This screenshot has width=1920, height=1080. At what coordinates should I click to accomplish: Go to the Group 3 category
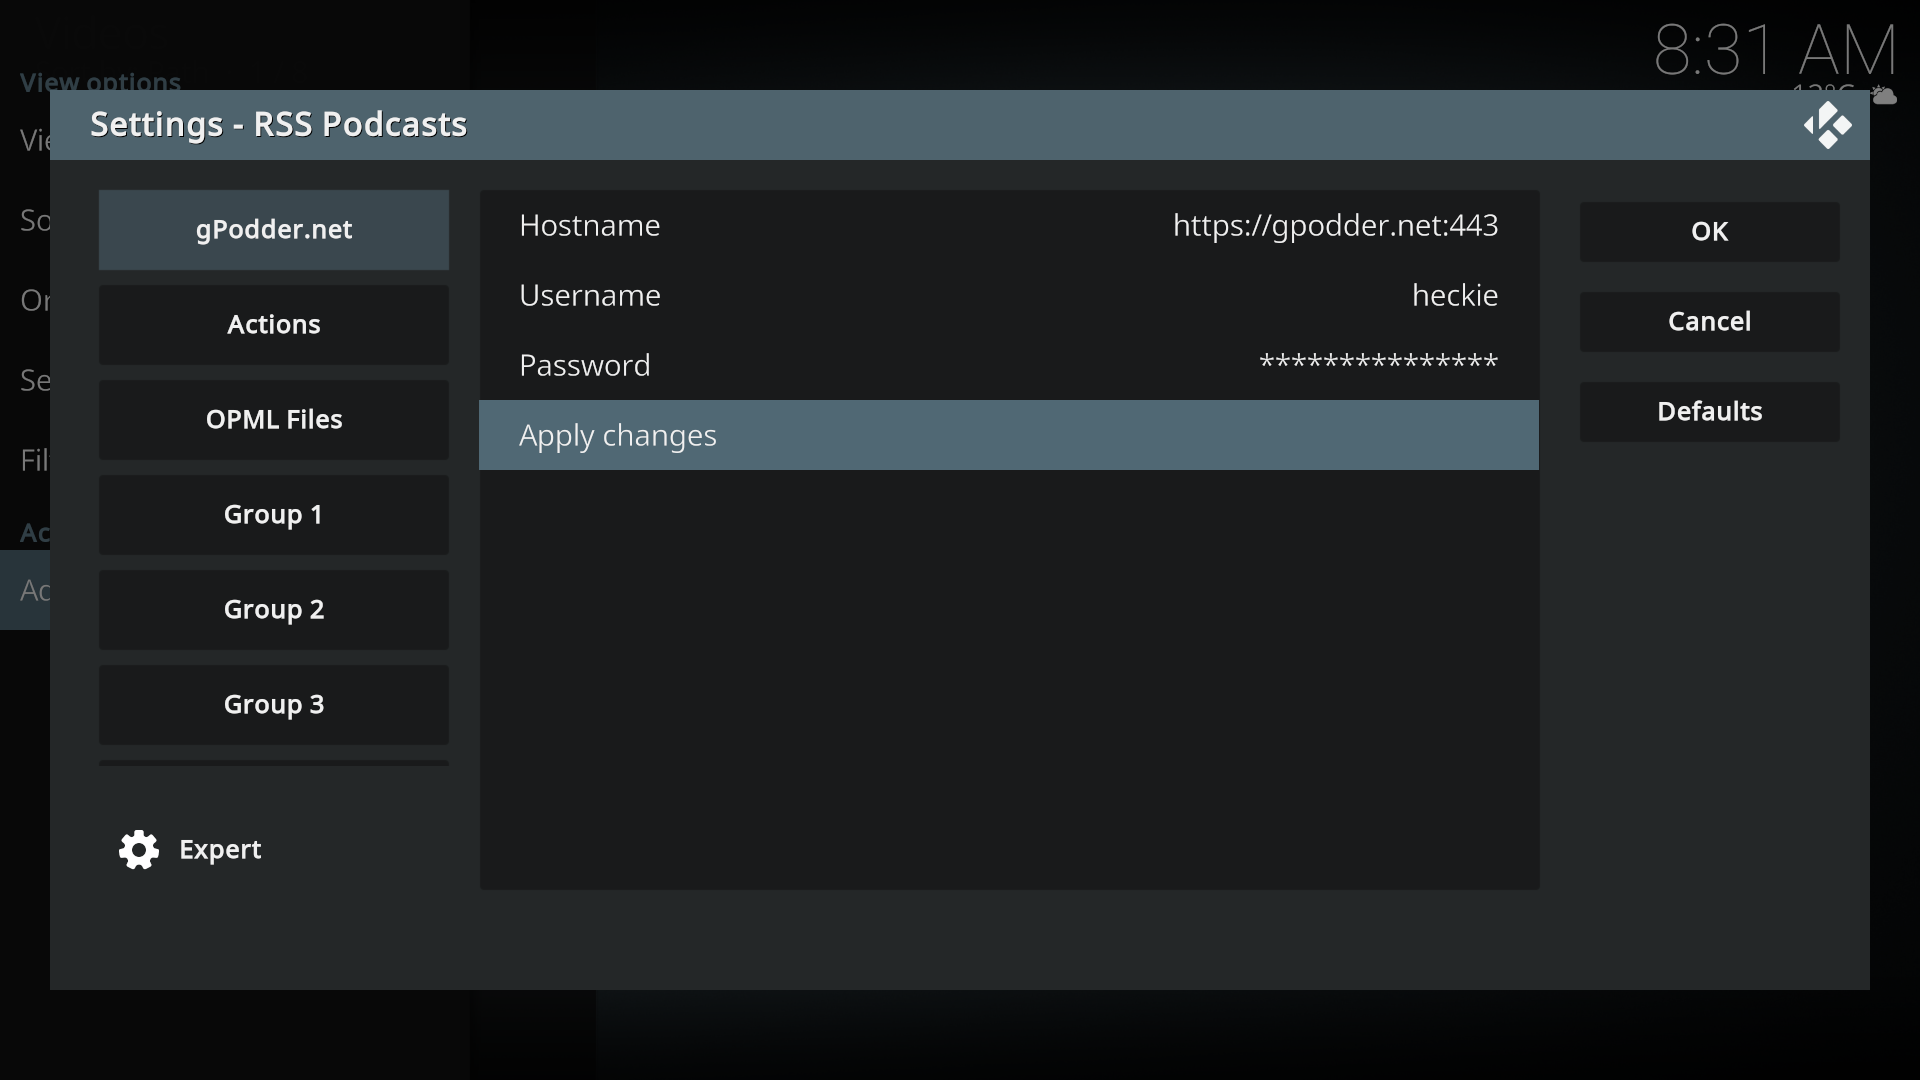(x=273, y=705)
